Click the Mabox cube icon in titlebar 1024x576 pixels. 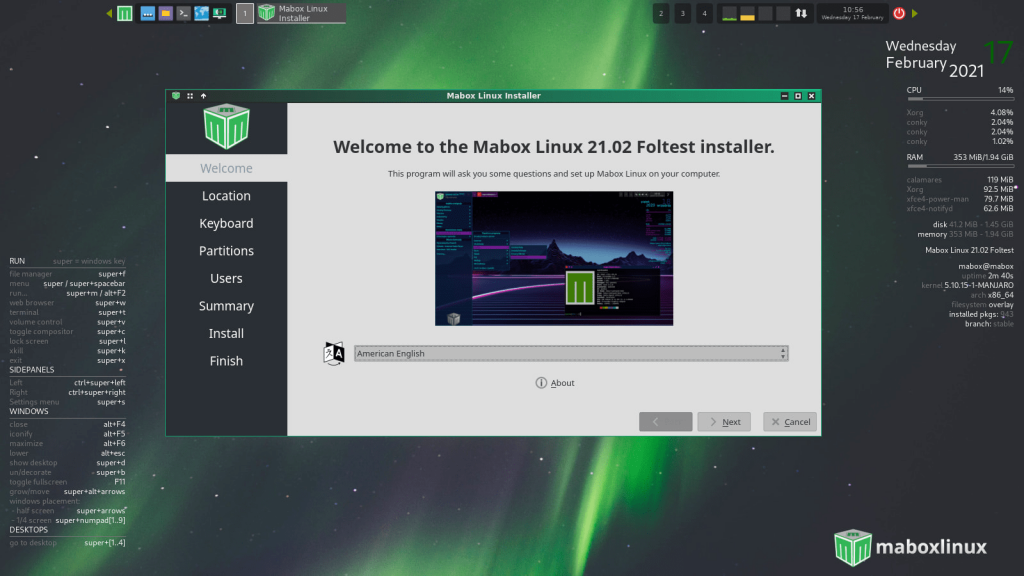click(176, 95)
